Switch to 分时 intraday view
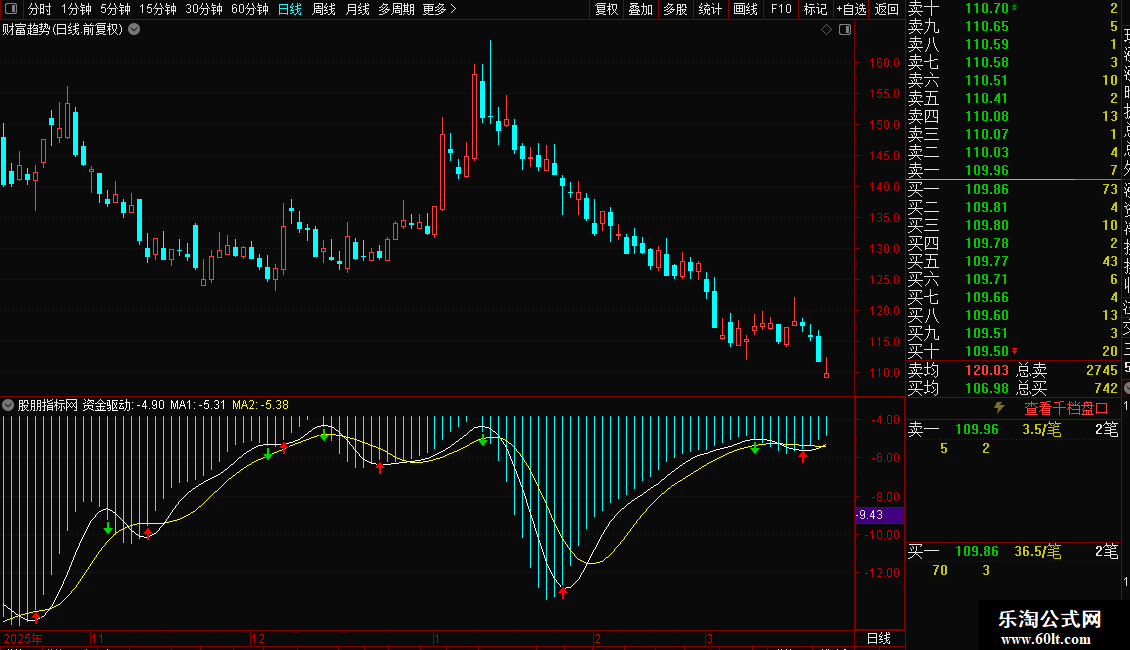 click(39, 9)
